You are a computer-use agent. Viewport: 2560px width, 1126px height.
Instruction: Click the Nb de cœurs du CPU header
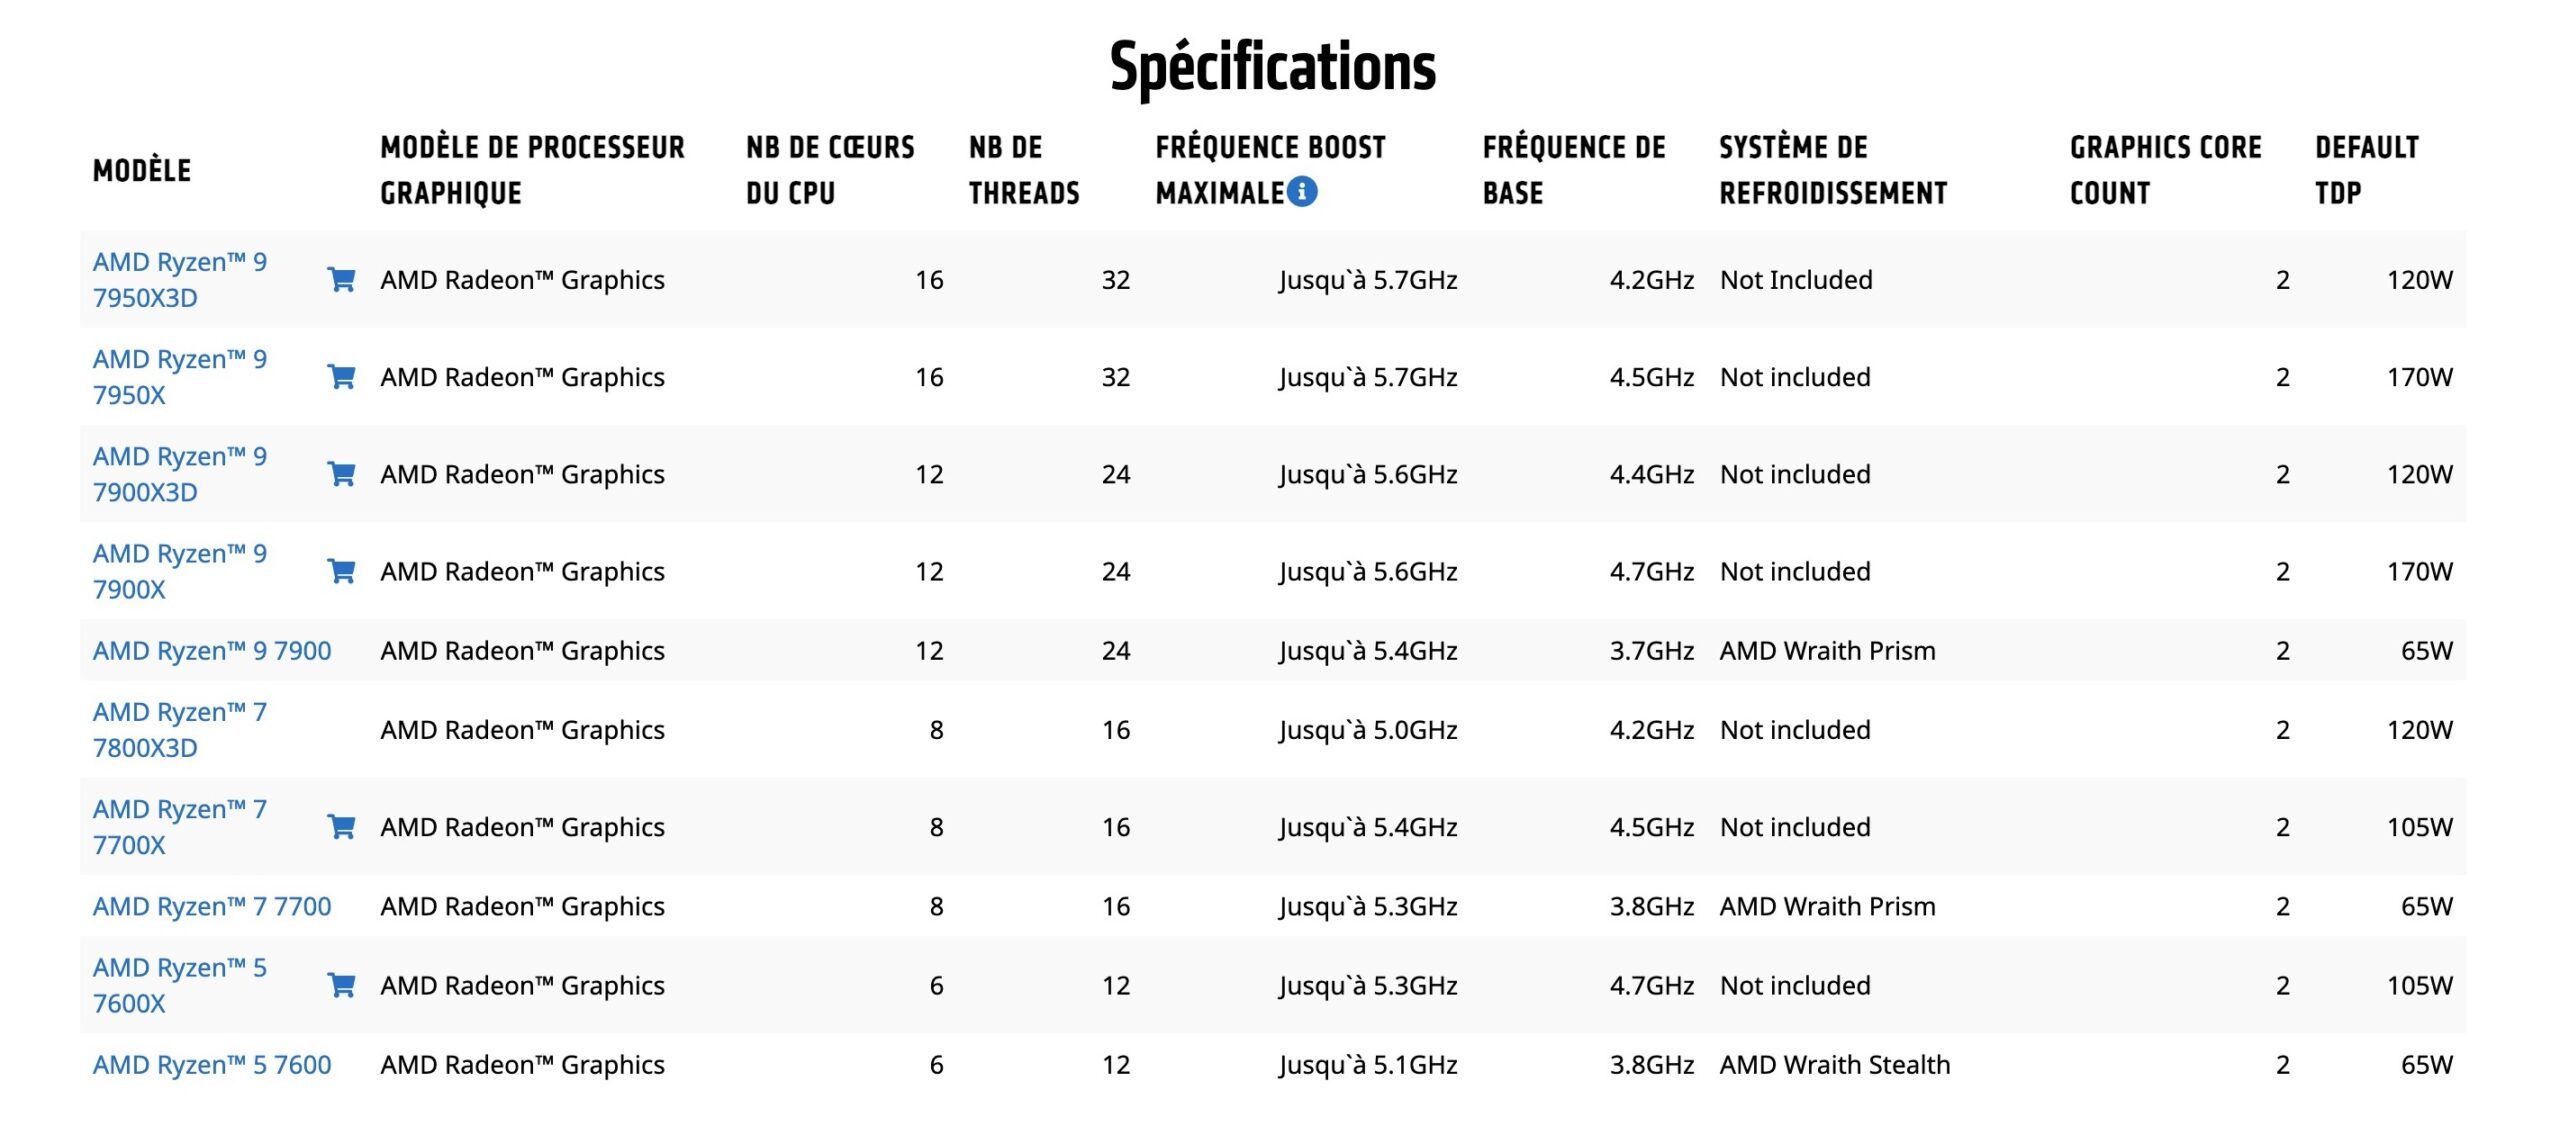(x=830, y=170)
